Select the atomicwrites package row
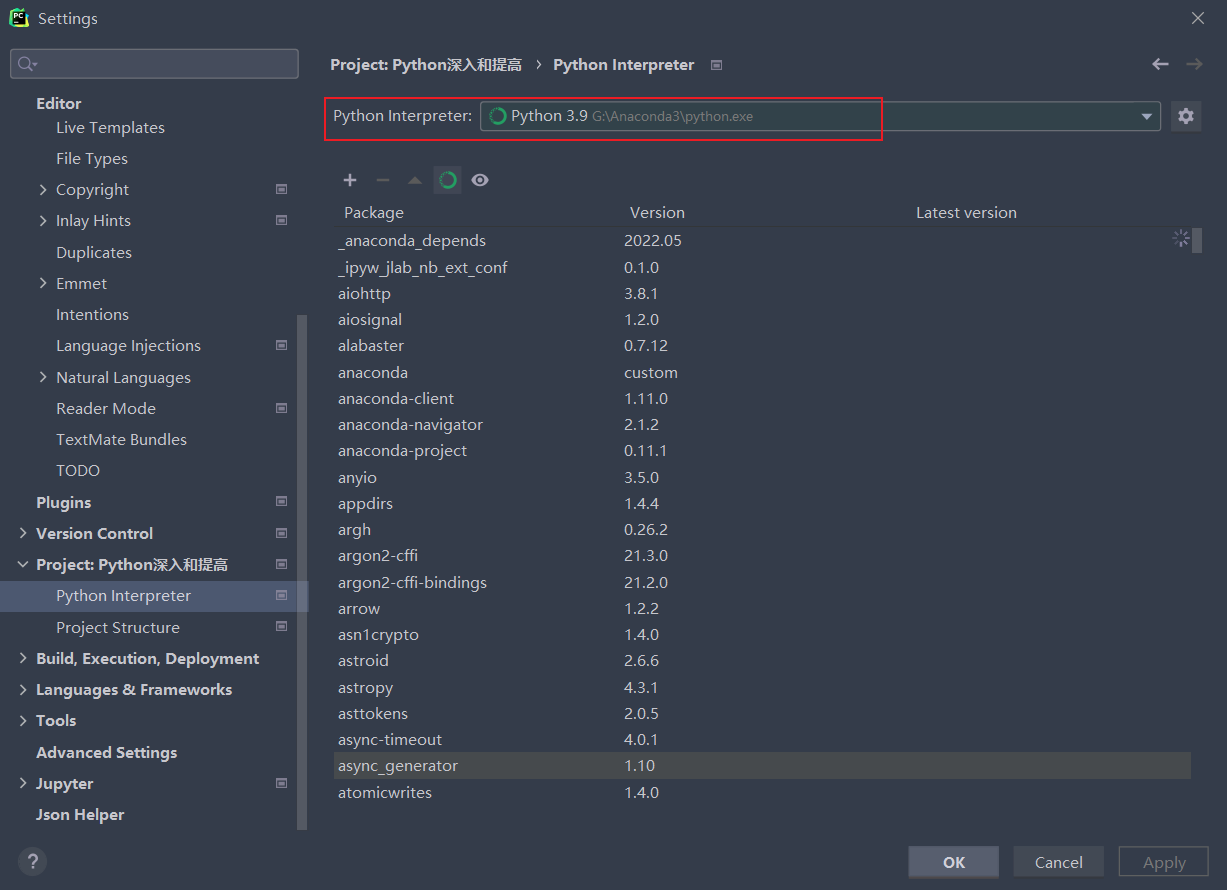1227x890 pixels. click(x=762, y=792)
